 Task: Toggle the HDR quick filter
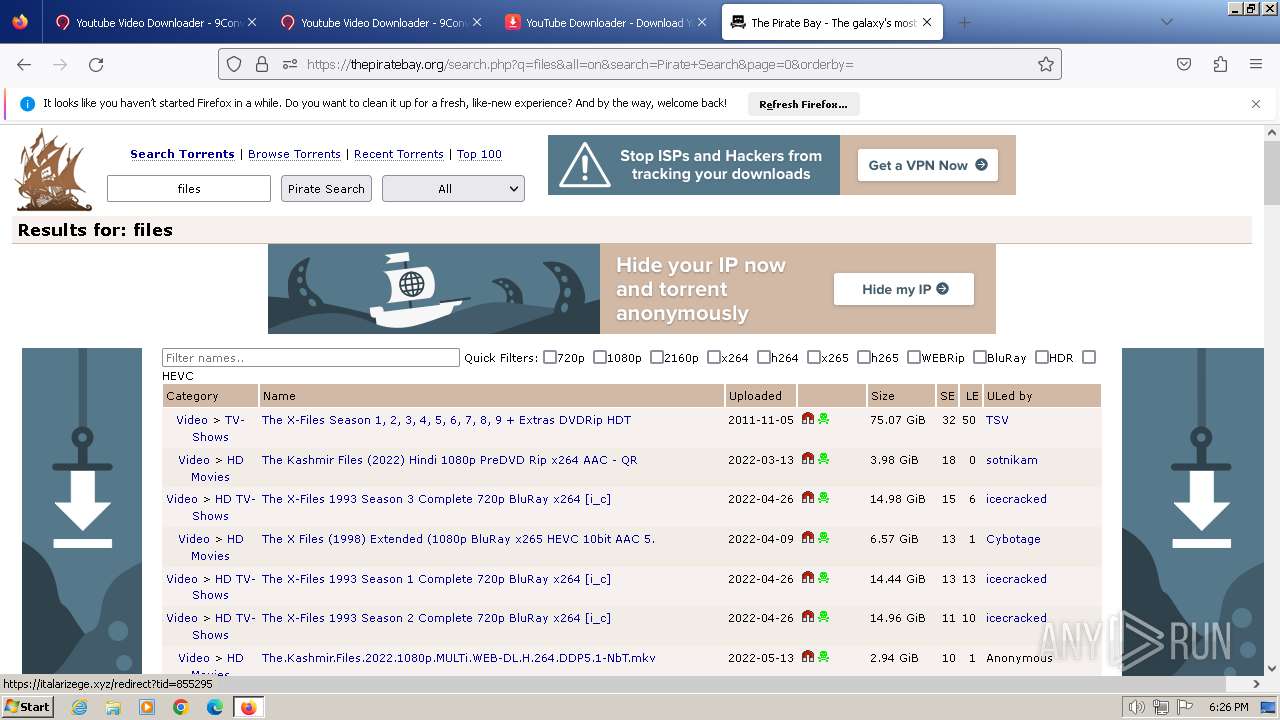point(1042,357)
